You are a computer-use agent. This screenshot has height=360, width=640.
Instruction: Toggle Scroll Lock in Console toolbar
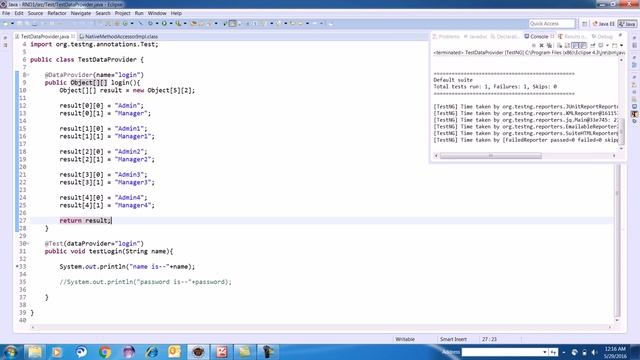(x=567, y=46)
